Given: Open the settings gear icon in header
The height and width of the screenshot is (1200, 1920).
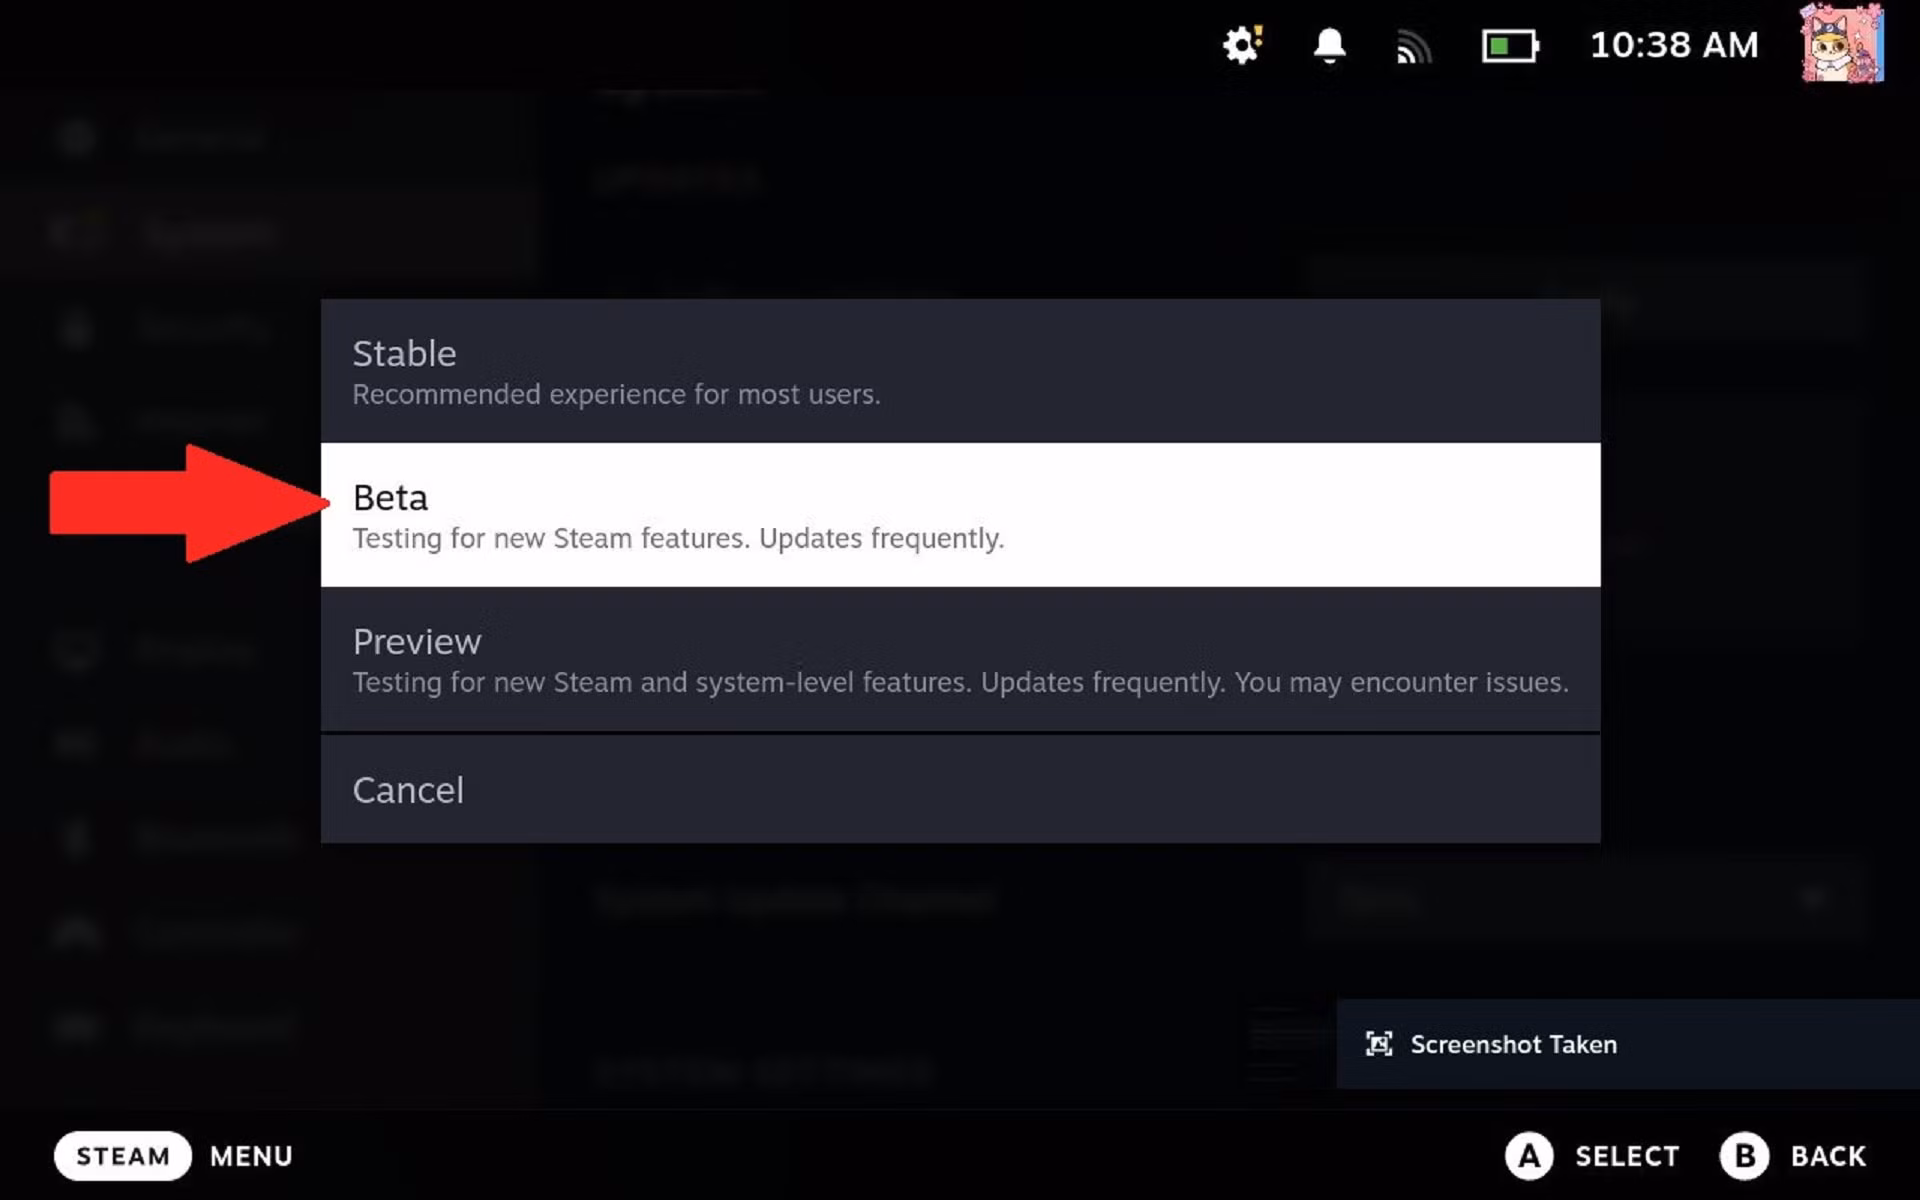Looking at the screenshot, I should click(x=1242, y=45).
